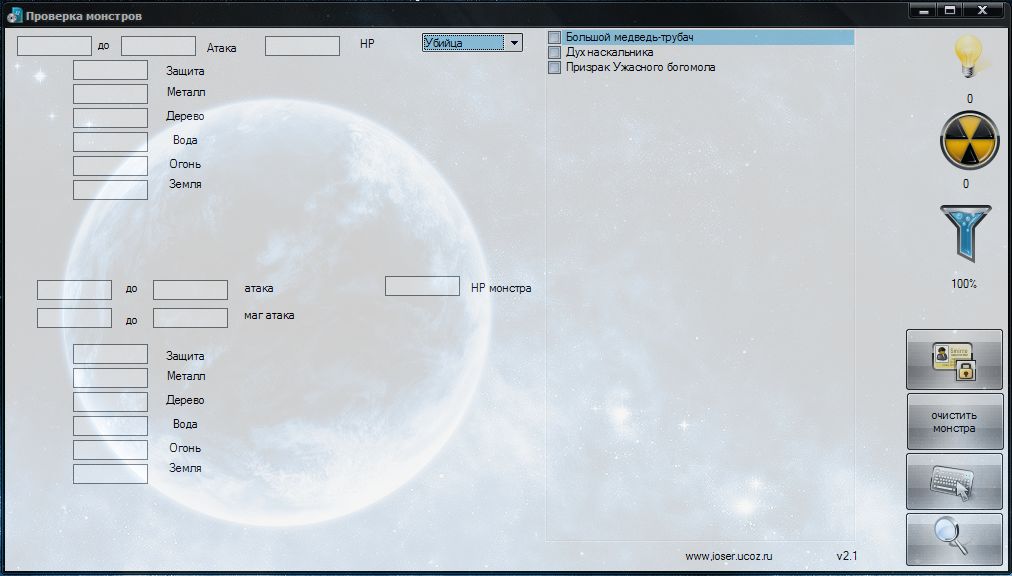
Task: Check the Большой медведь-трубач checkbox
Action: (554, 37)
